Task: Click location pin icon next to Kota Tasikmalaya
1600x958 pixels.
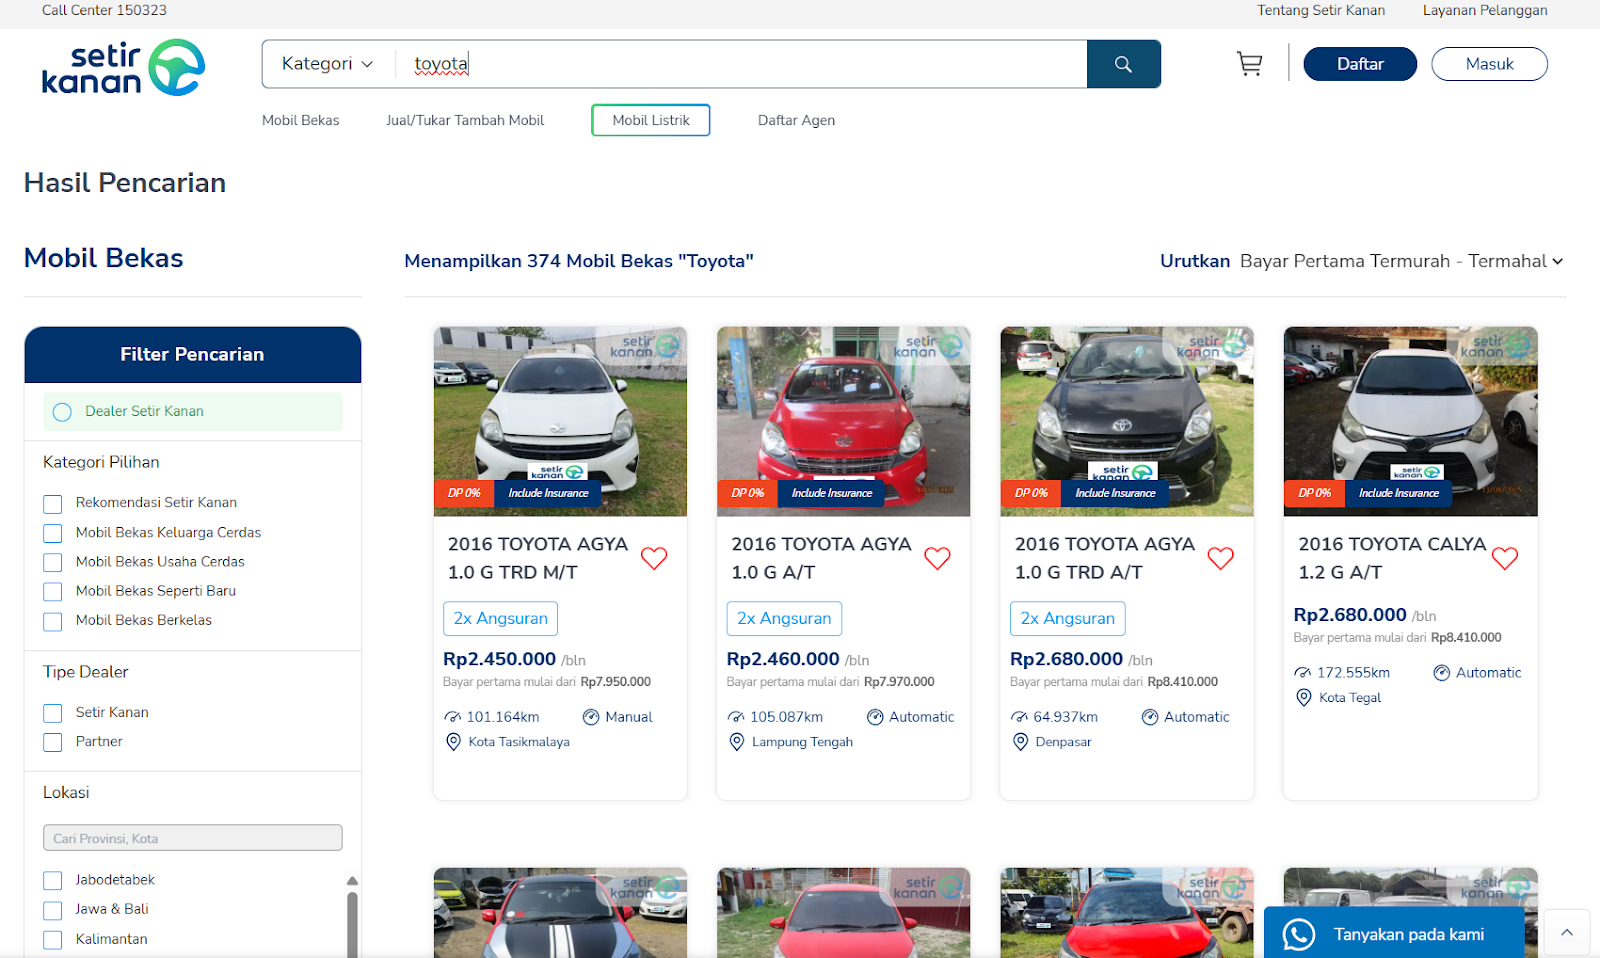Action: (453, 742)
